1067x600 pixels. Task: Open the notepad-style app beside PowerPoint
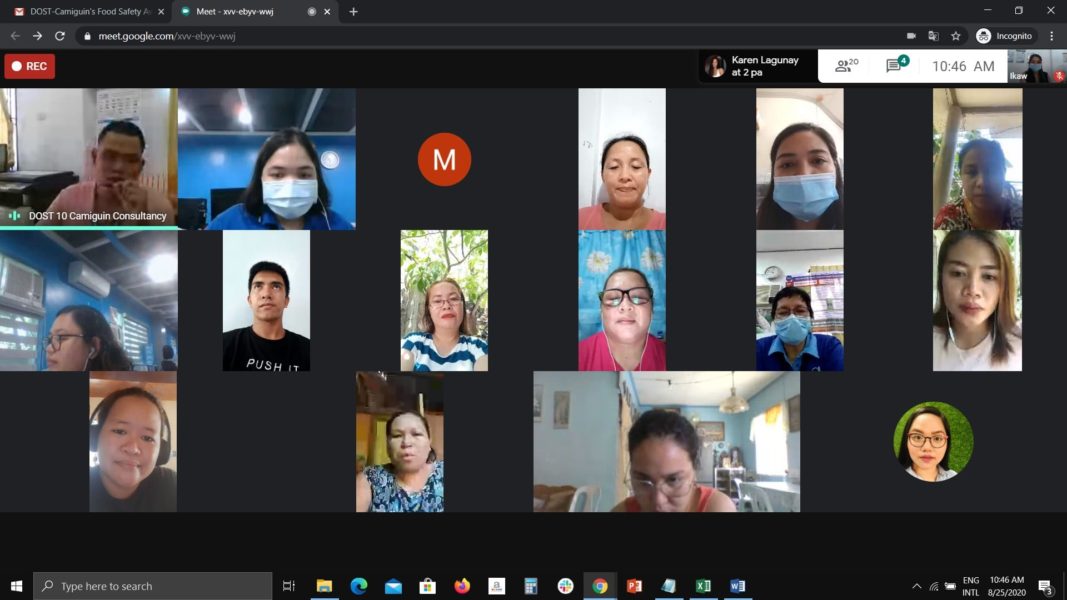click(669, 586)
